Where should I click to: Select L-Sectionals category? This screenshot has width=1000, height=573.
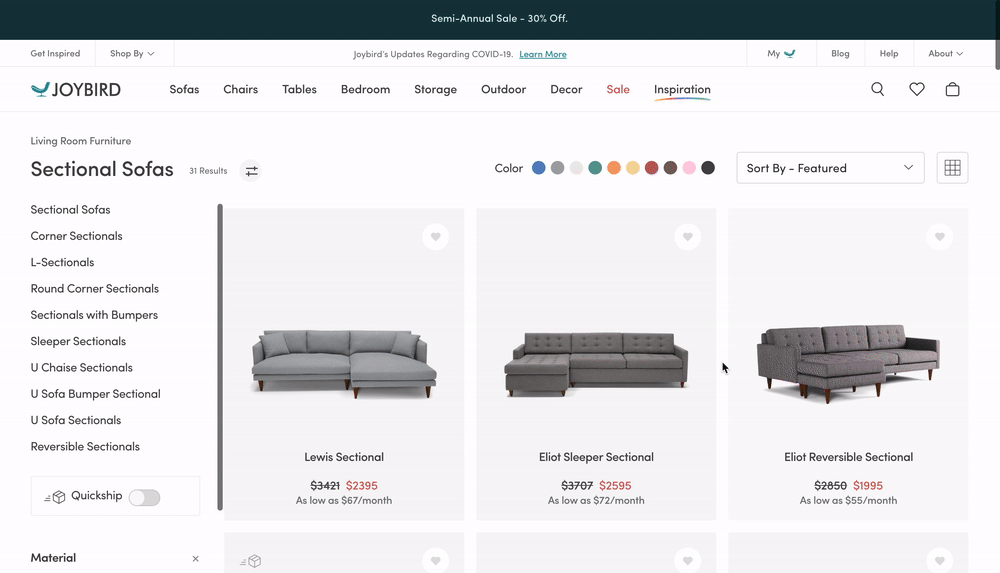(62, 262)
